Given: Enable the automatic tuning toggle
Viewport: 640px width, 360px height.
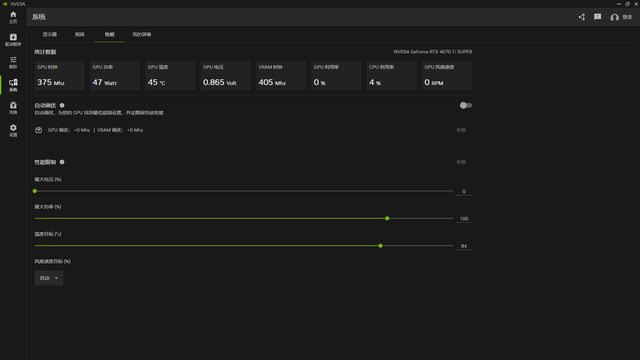Looking at the screenshot, I should pos(466,105).
